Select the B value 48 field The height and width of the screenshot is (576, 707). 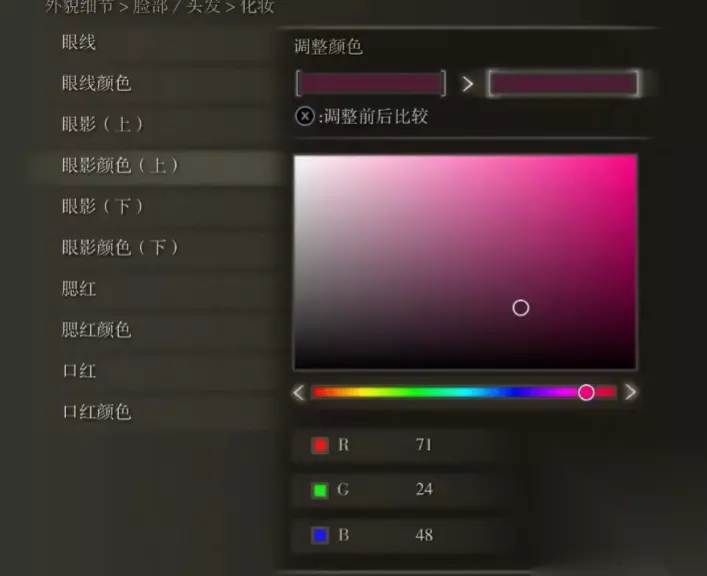397,535
